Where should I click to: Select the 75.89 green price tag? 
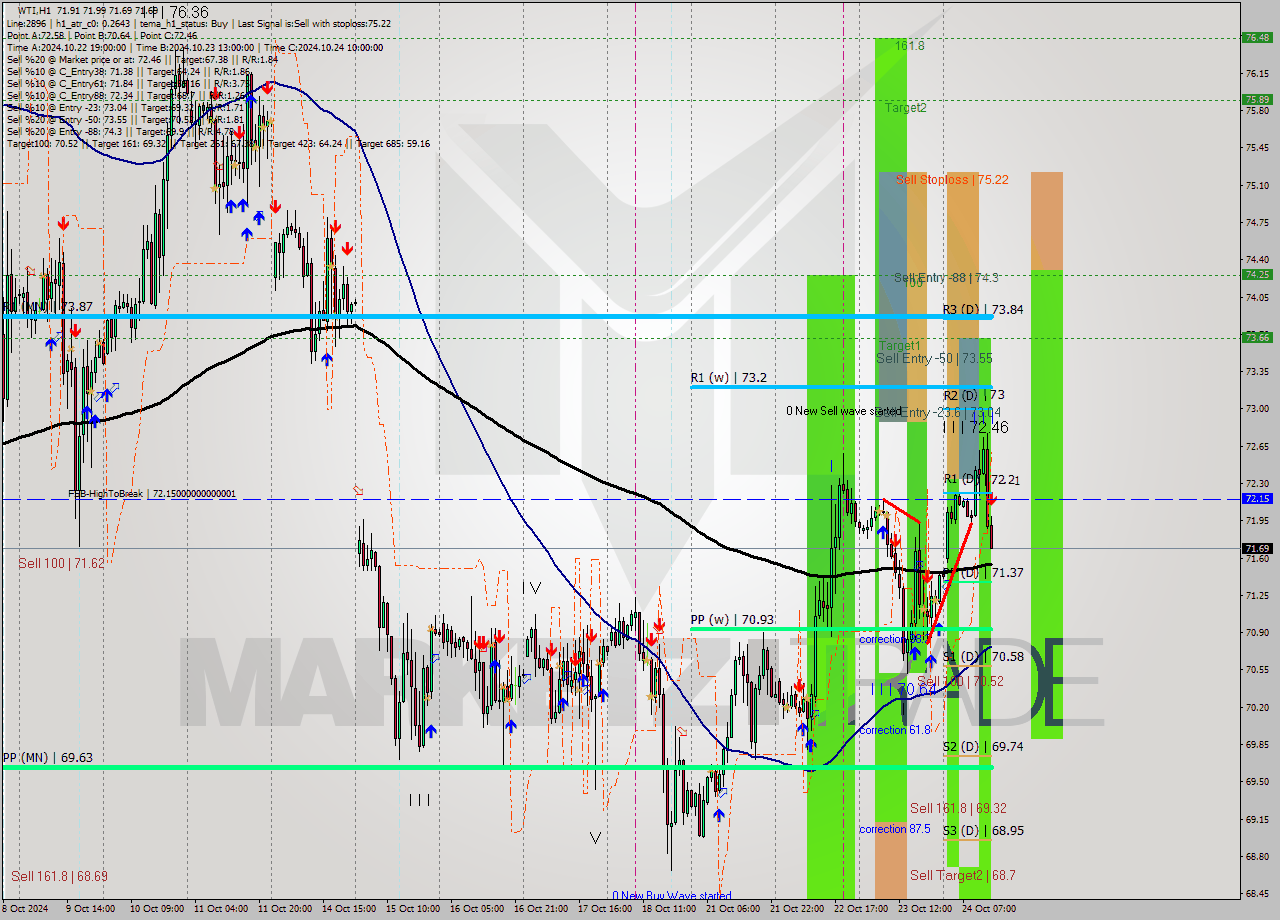tap(1257, 99)
